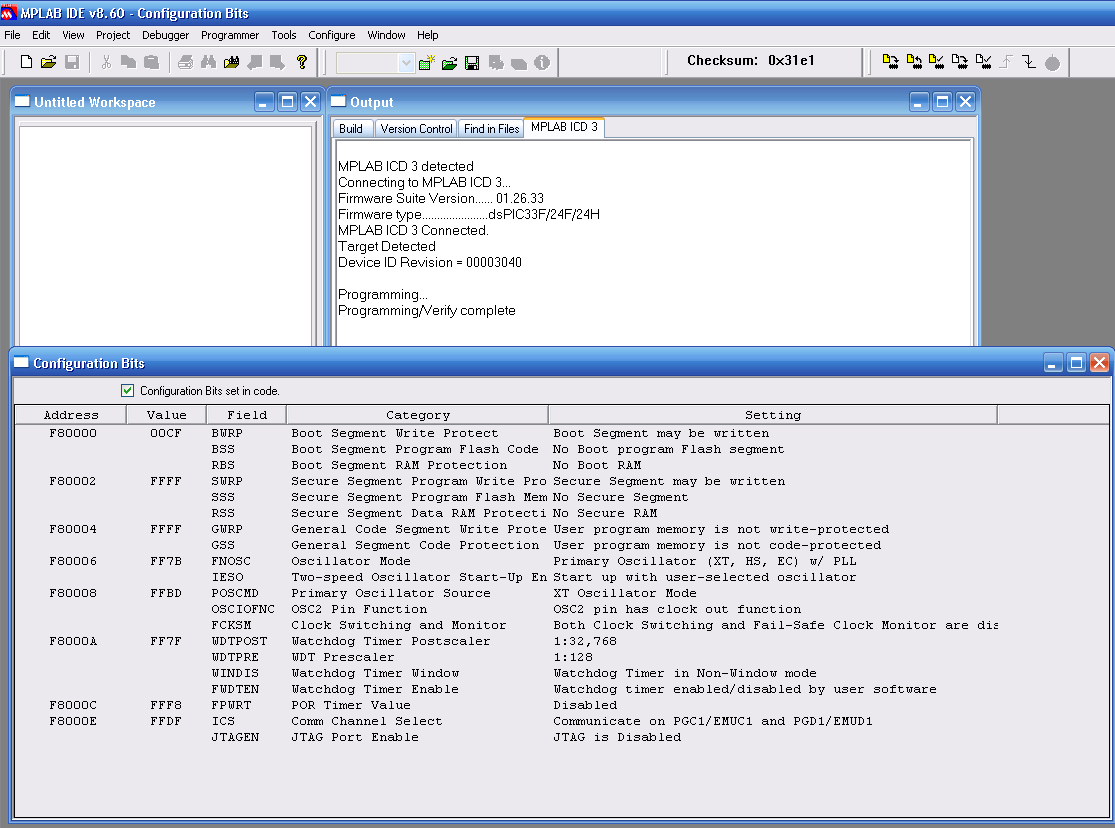Click the POSCMD field name
Screen dimensions: 1115x828
pyautogui.click(x=235, y=593)
